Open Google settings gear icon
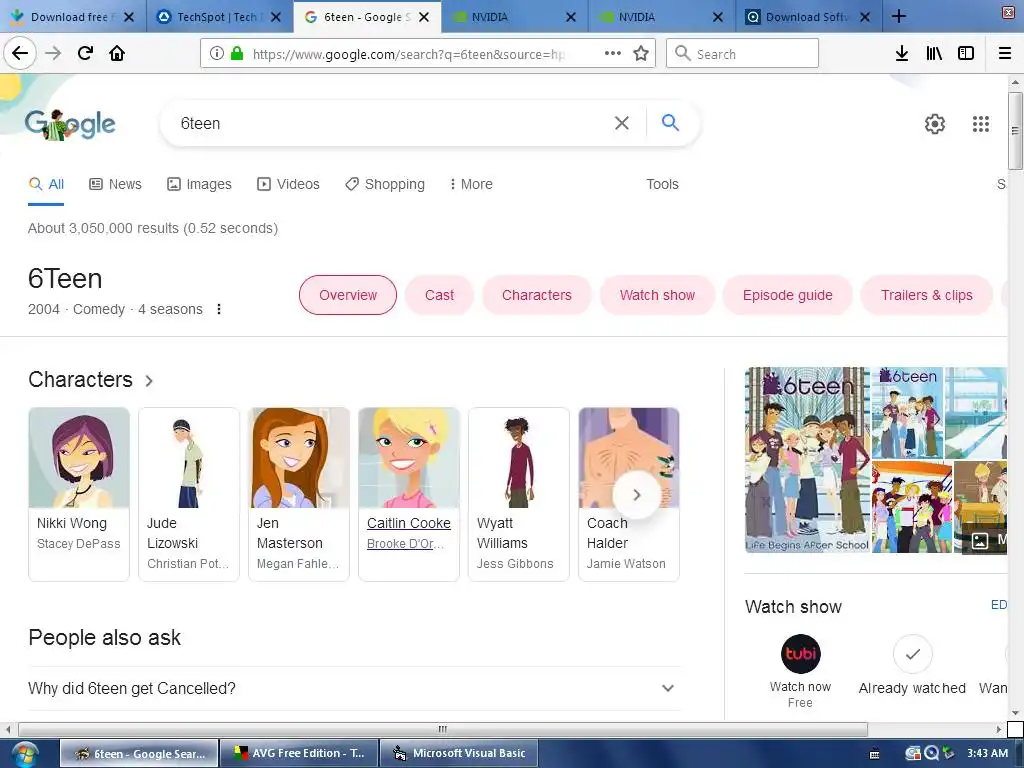This screenshot has height=768, width=1024. pos(935,123)
